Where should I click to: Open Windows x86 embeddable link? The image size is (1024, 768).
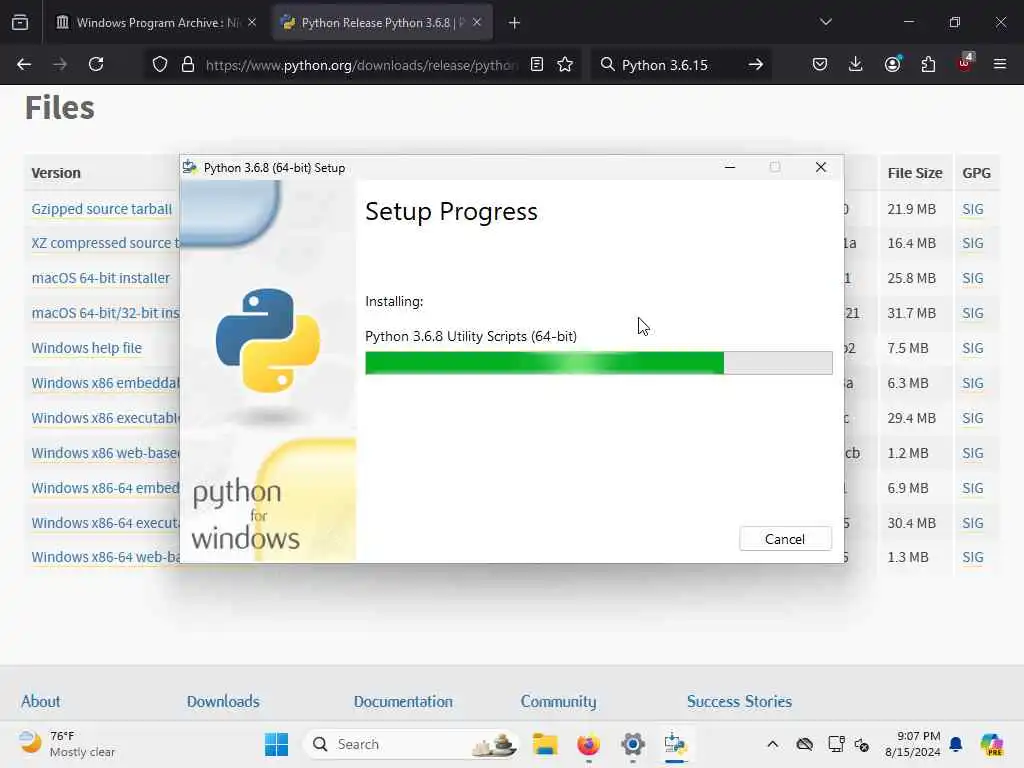click(105, 383)
